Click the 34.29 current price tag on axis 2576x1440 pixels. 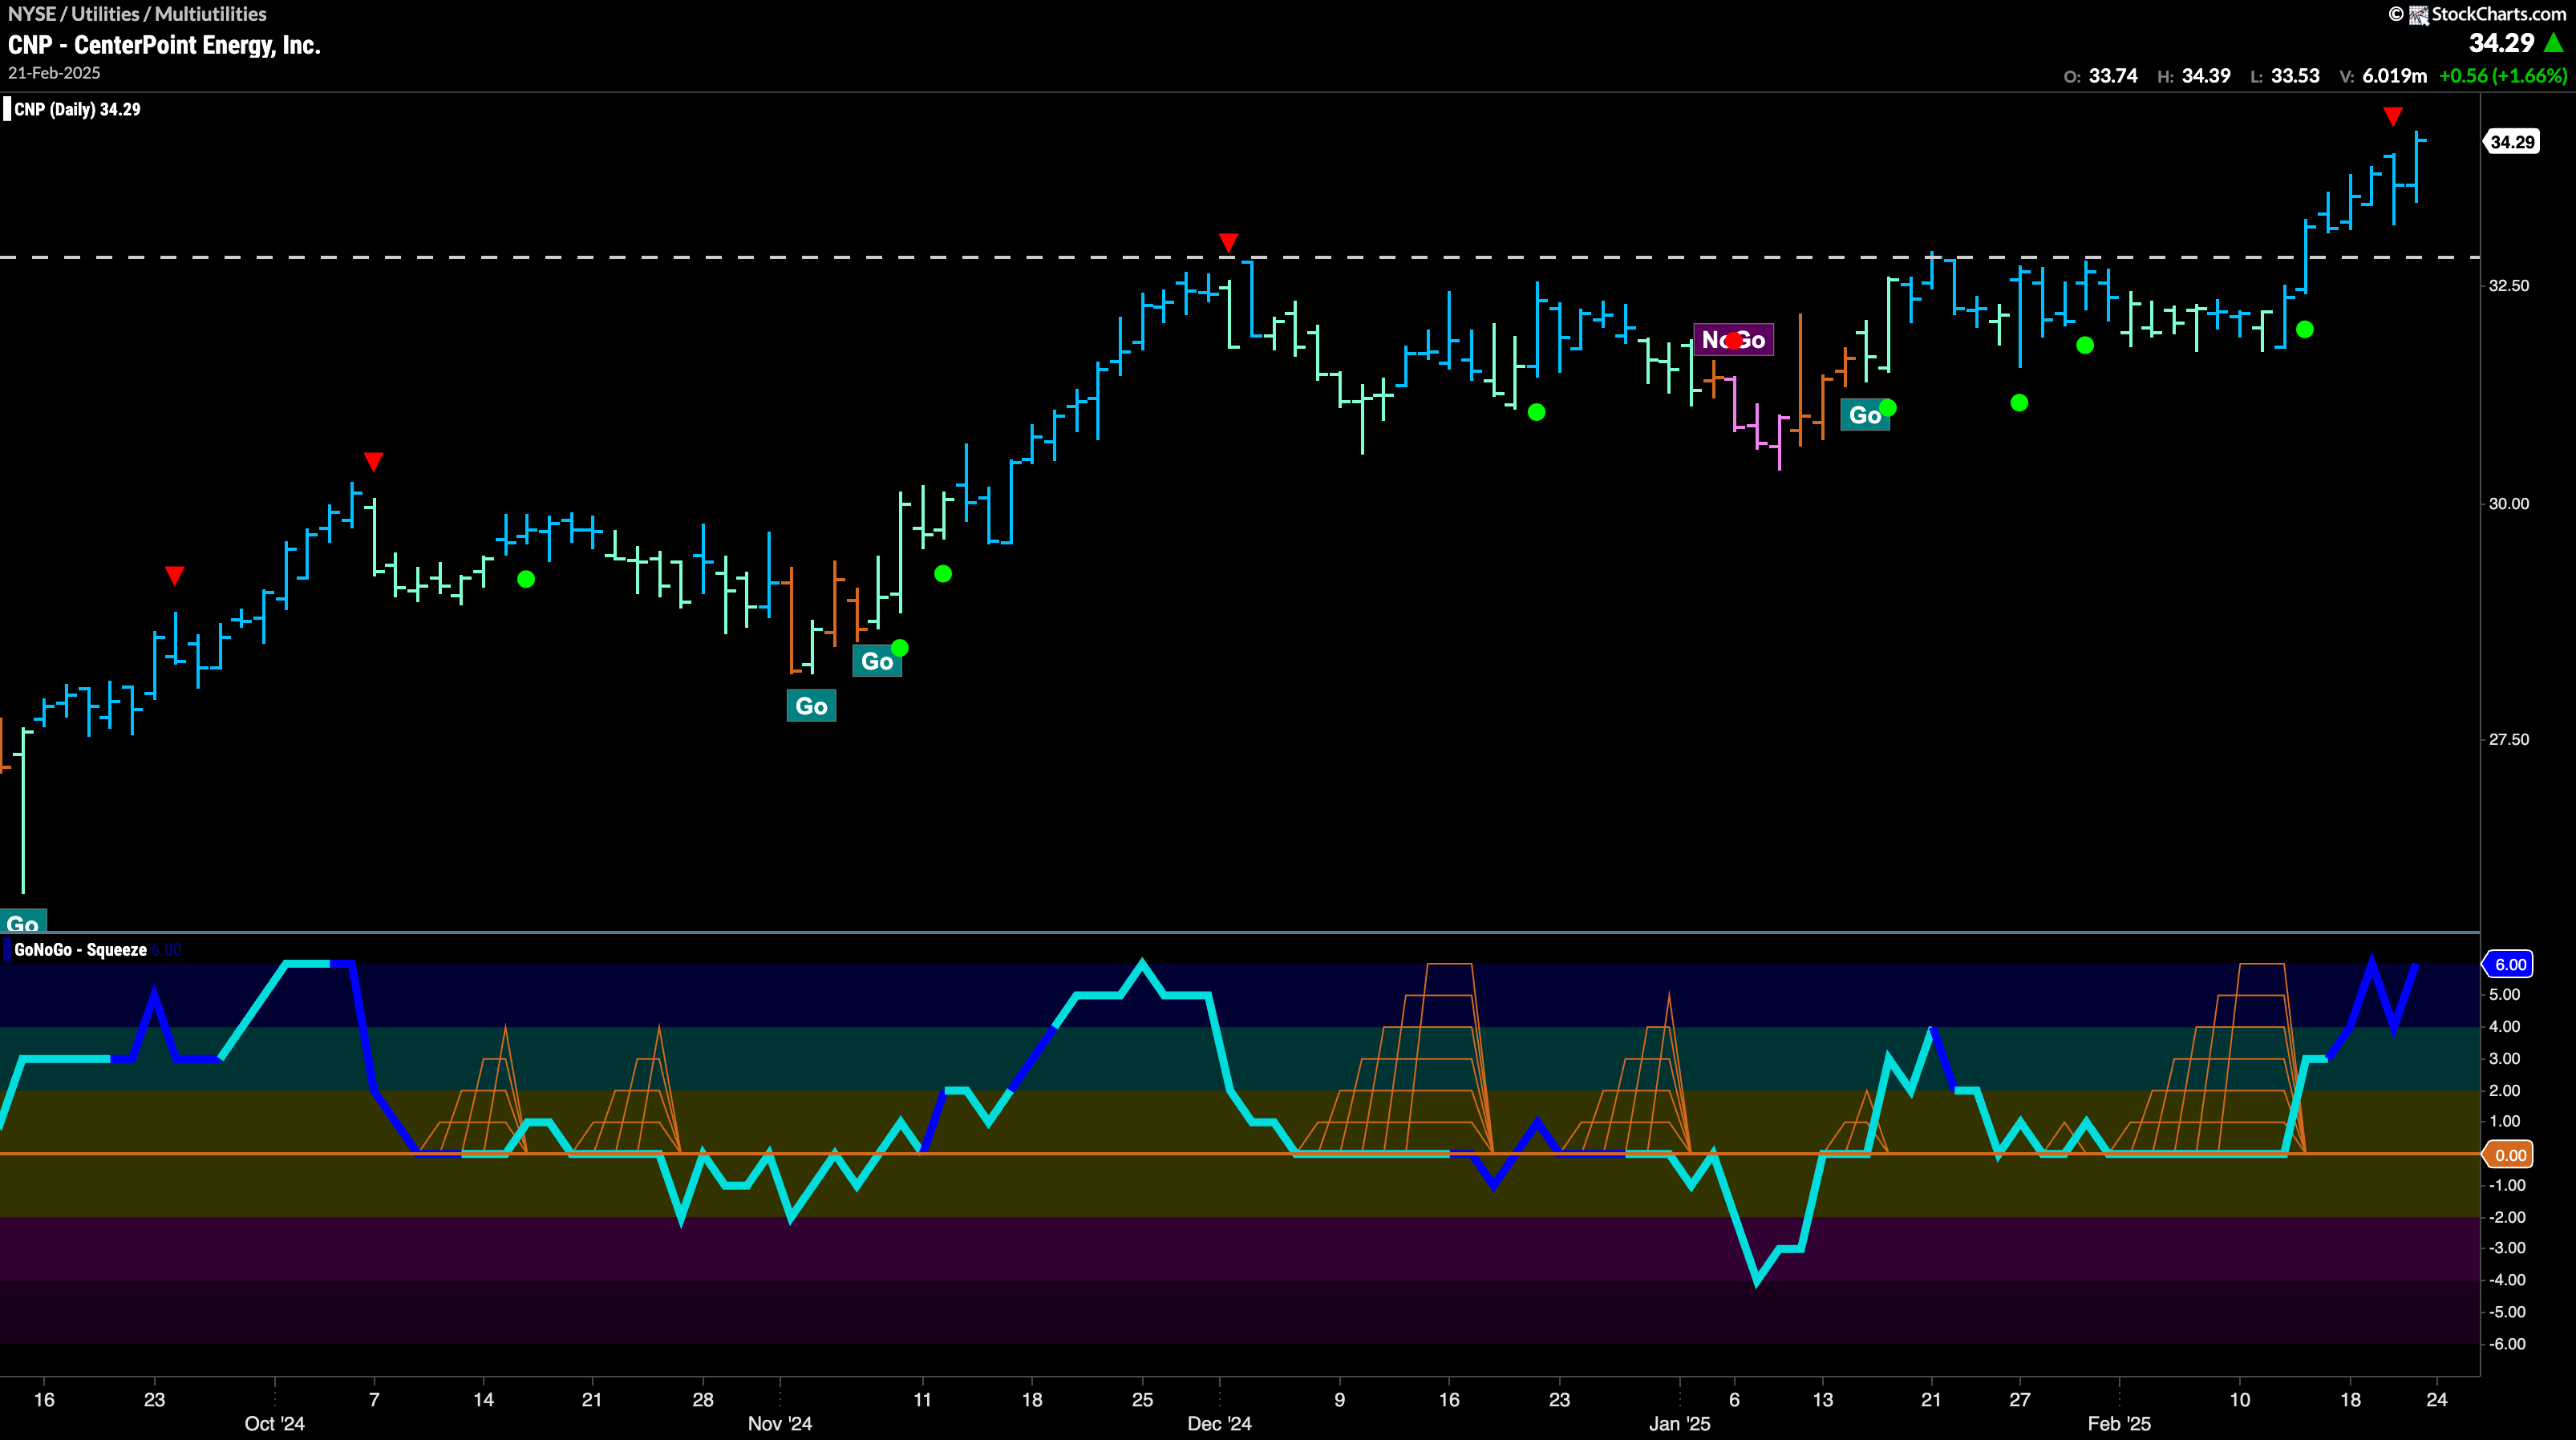pos(2512,142)
